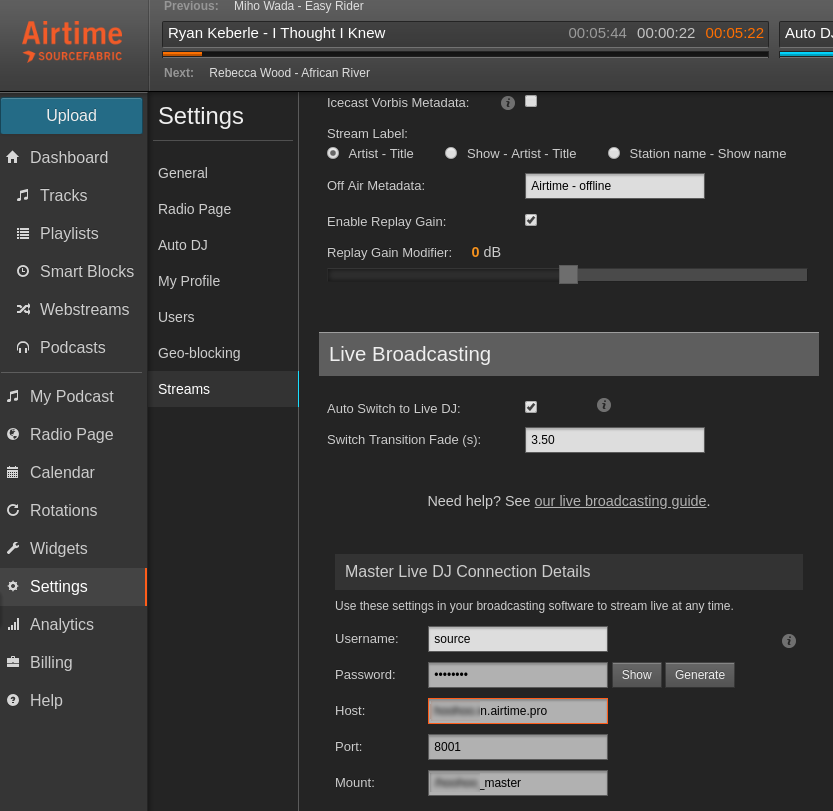The image size is (833, 811).
Task: Edit the Switch Transition Fade field
Action: [x=614, y=439]
